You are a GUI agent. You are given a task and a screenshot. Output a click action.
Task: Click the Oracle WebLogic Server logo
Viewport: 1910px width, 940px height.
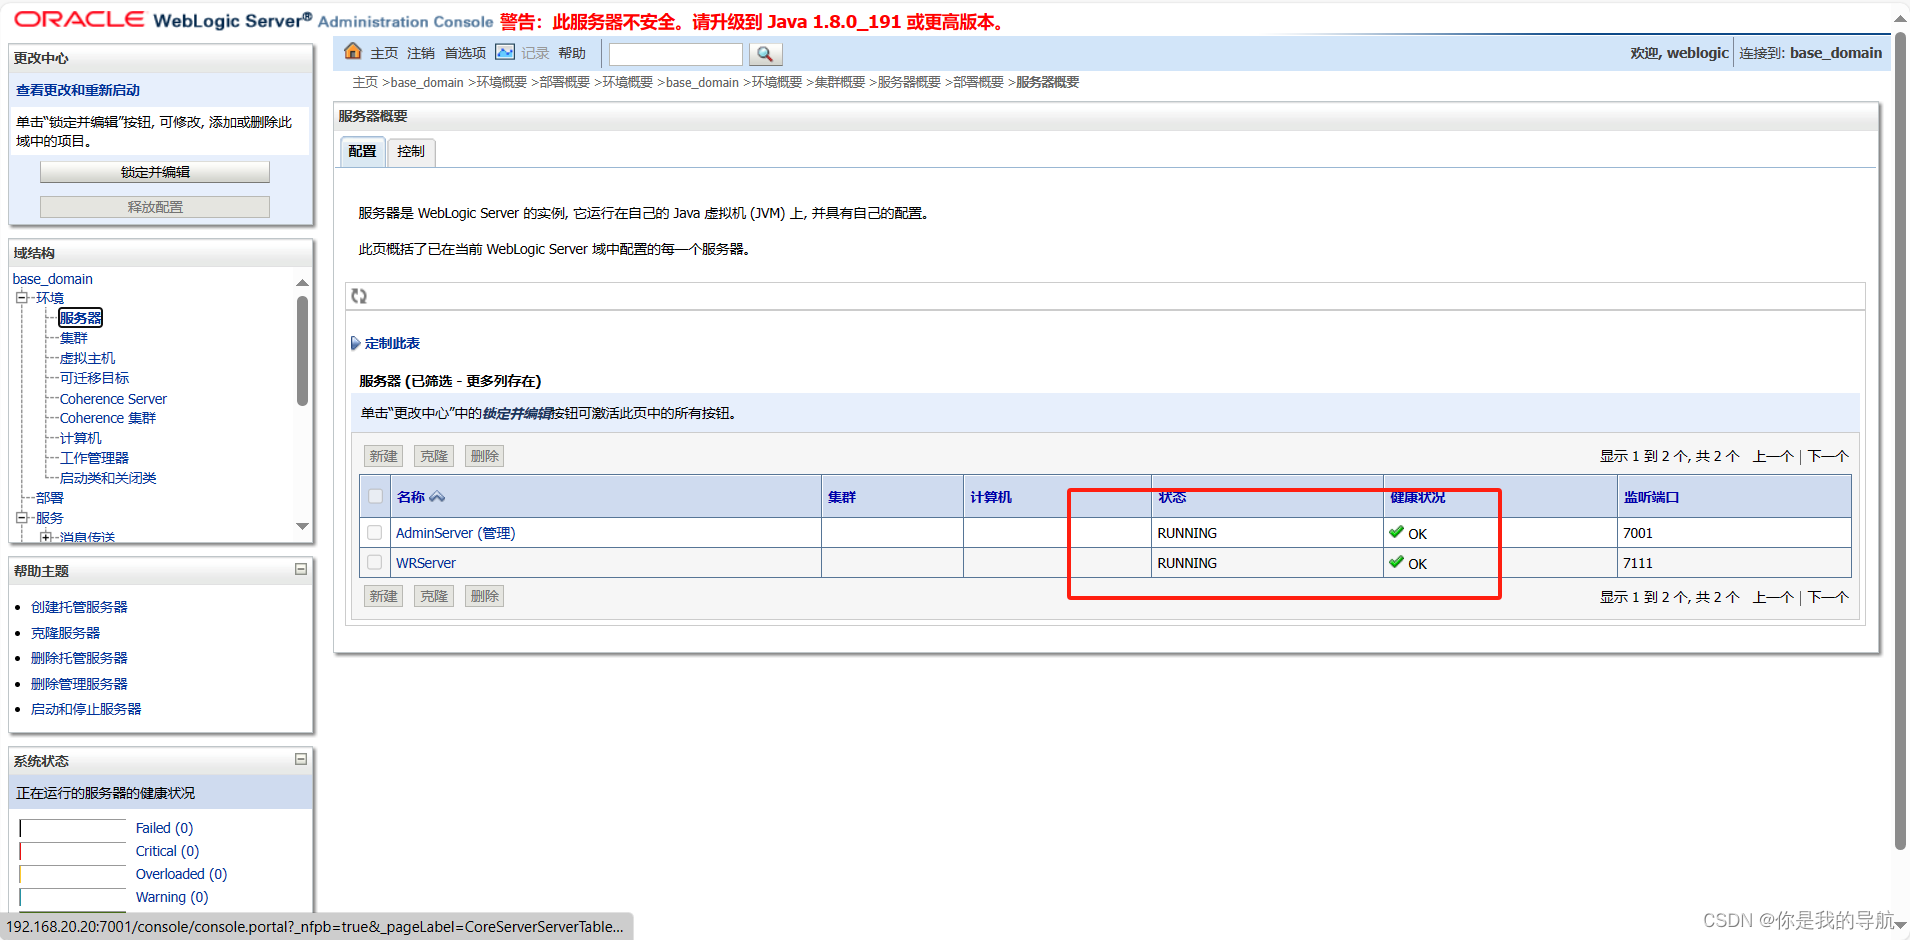point(80,18)
